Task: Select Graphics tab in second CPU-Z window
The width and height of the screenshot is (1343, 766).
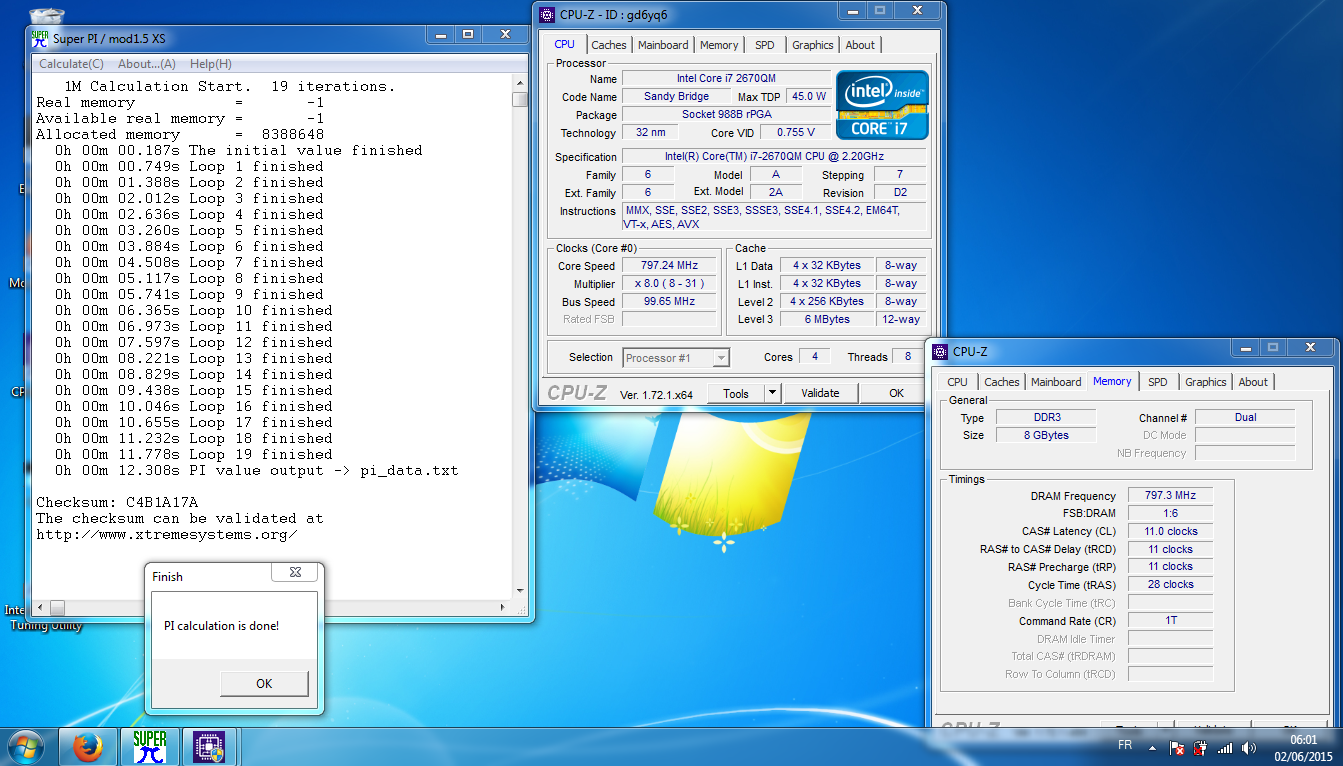Action: (x=1206, y=382)
